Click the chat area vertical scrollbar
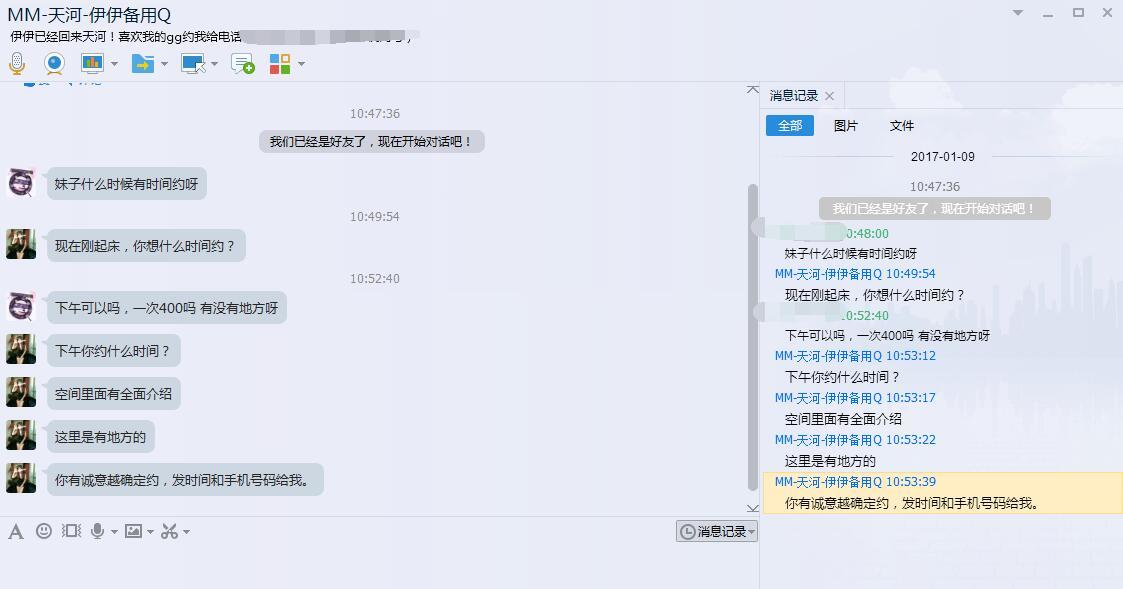 [752, 337]
